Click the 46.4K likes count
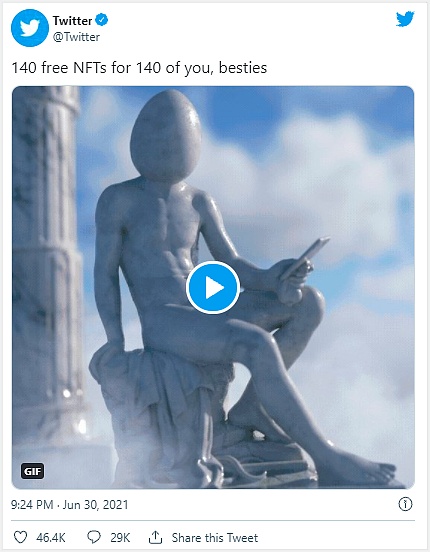 click(x=51, y=538)
